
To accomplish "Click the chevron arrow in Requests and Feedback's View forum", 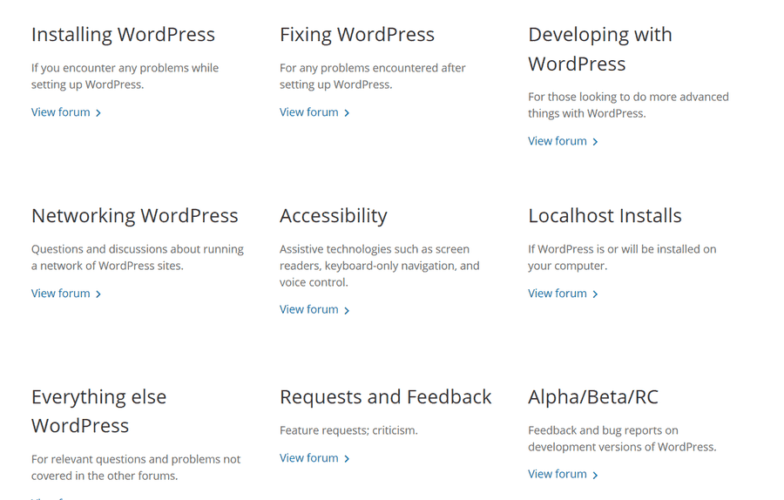I will click(347, 459).
